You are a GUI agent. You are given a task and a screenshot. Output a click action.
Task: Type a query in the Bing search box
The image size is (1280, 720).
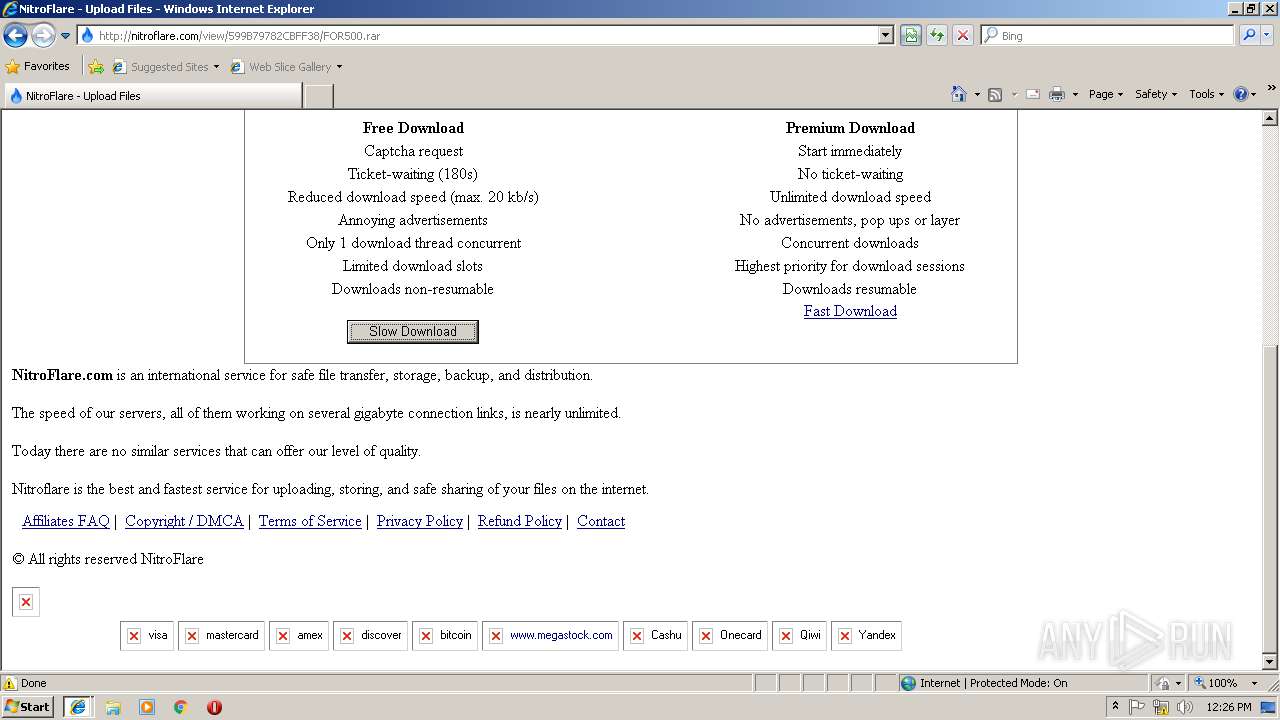(x=1115, y=36)
